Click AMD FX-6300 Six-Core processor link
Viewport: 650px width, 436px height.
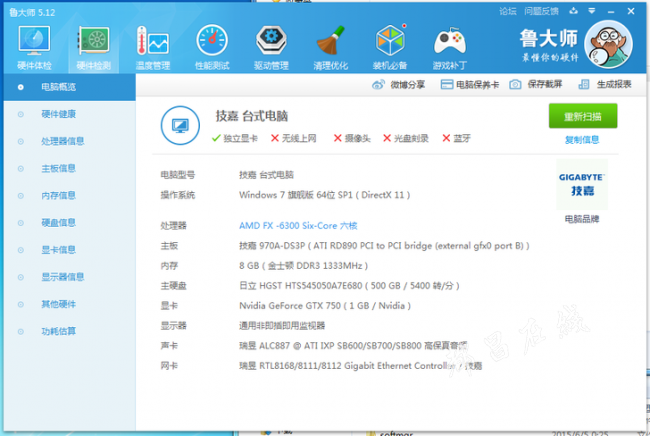[298, 226]
